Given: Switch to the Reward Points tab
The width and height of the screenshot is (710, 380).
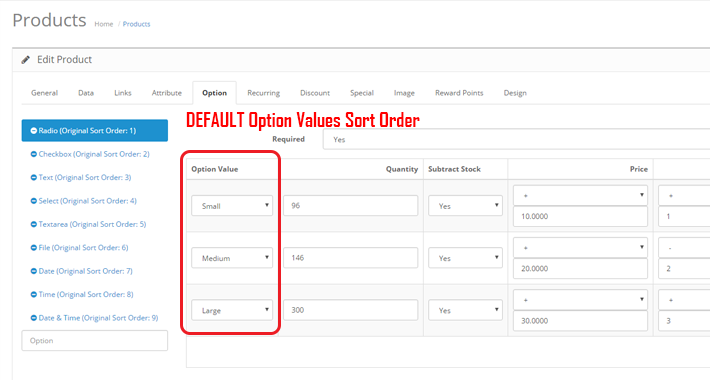Looking at the screenshot, I should click(459, 93).
